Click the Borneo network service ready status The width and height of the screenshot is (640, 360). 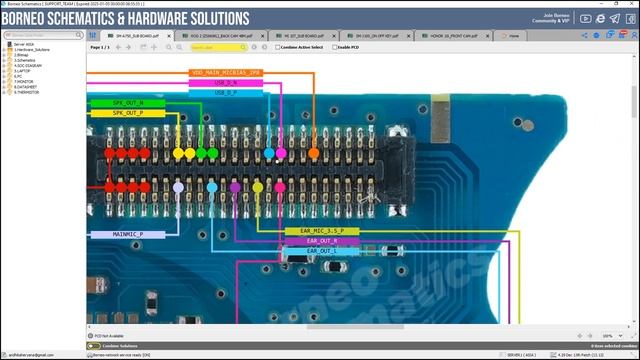121,355
